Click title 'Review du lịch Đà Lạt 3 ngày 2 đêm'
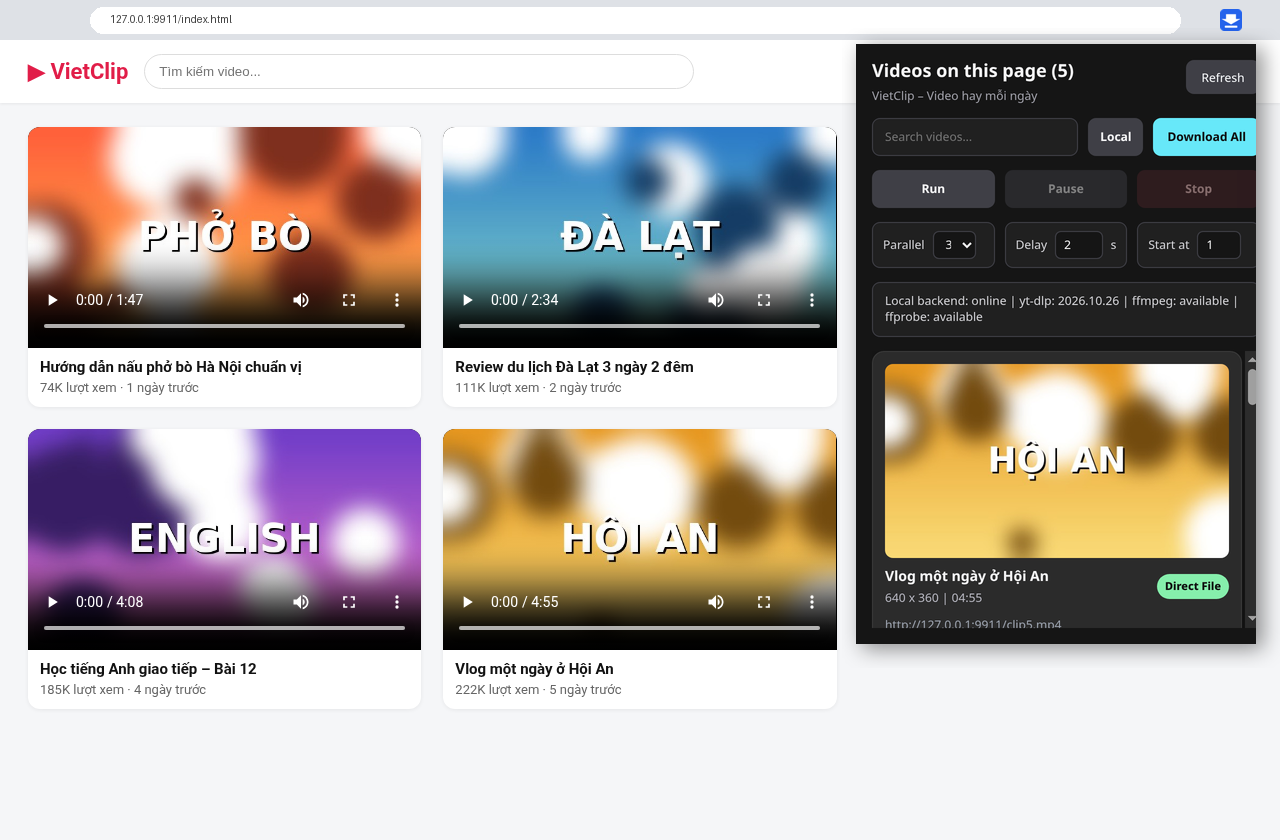This screenshot has height=840, width=1280. coord(574,367)
